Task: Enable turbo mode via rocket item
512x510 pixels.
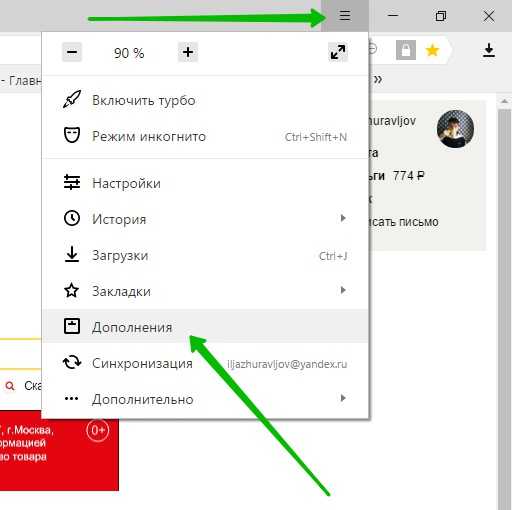Action: [x=205, y=100]
